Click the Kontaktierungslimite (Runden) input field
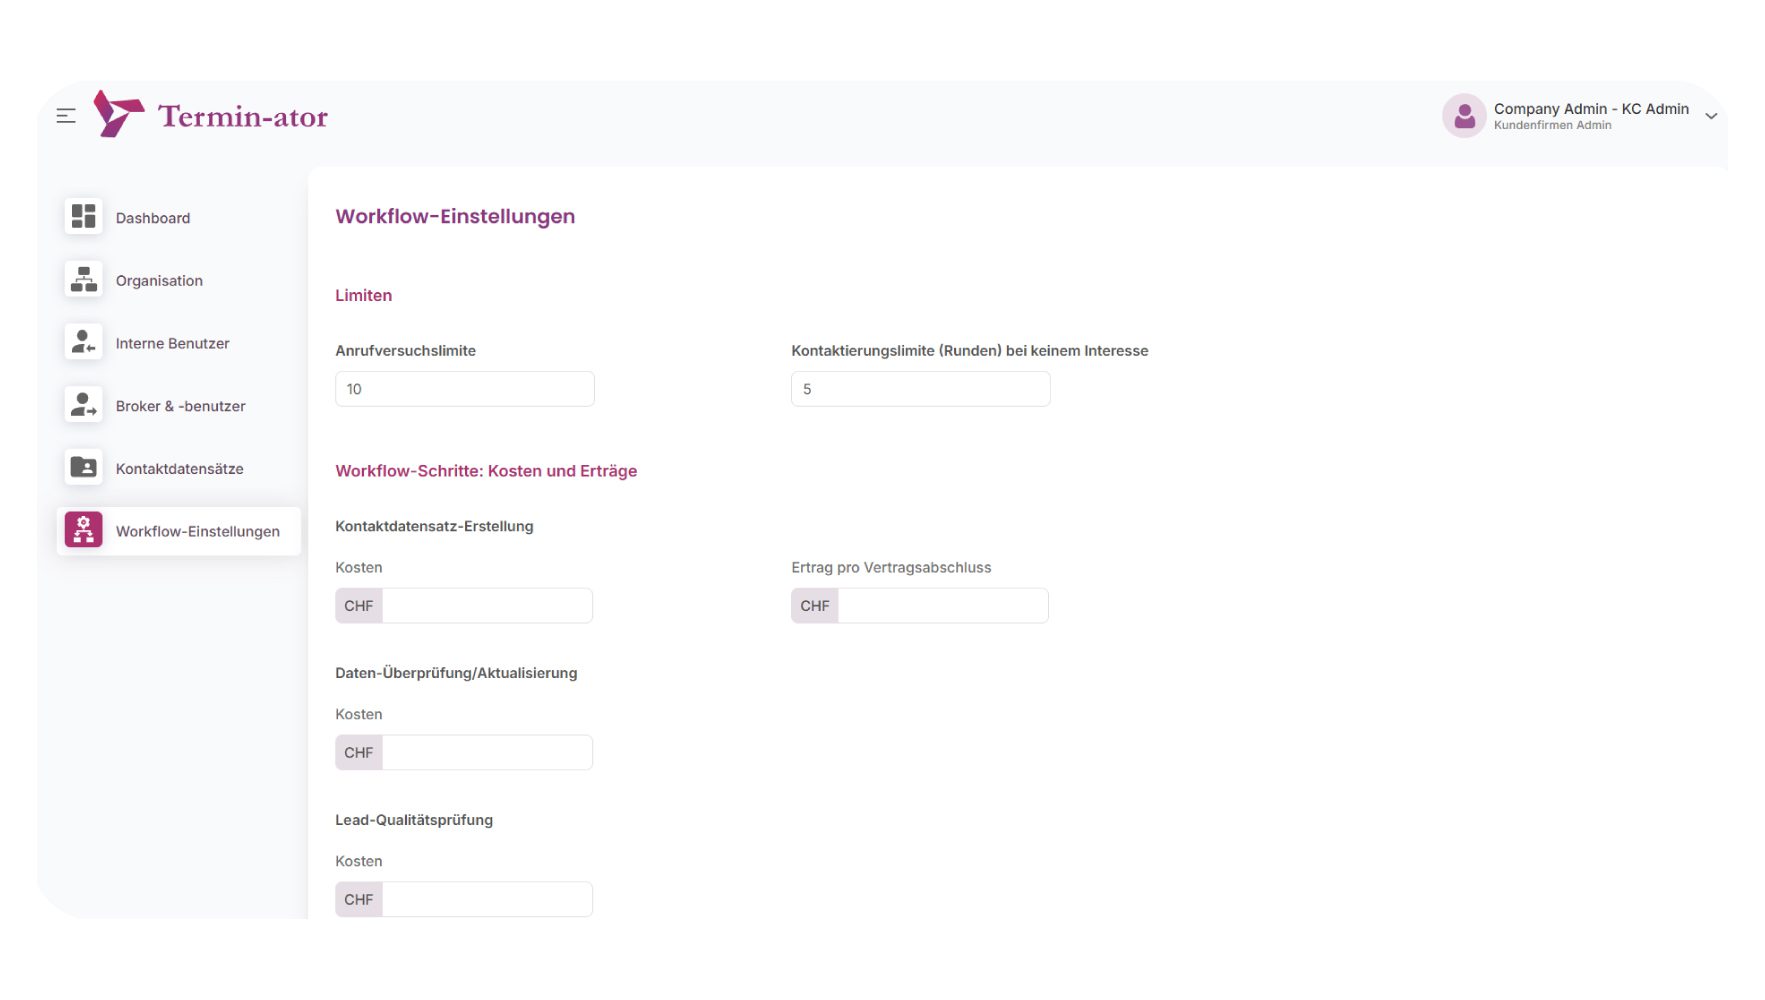Screen dimensions: 1765x1000 (x=920, y=389)
